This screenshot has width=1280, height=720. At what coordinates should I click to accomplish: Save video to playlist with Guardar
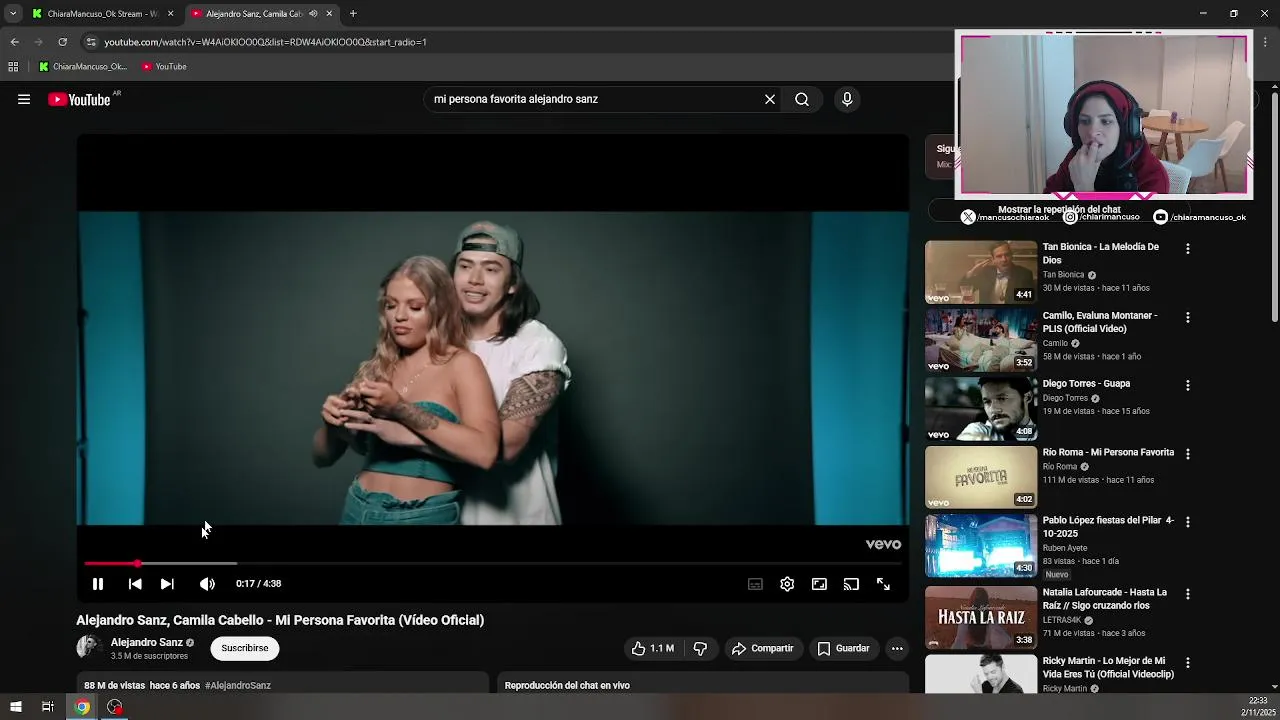pos(843,648)
